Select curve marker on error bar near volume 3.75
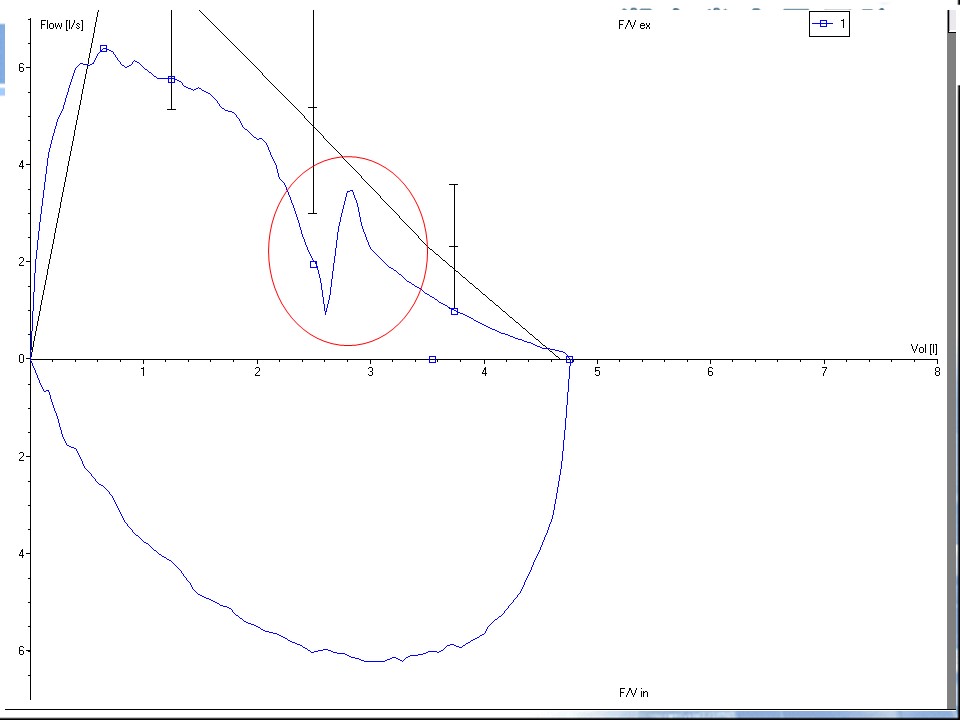Image resolution: width=960 pixels, height=720 pixels. coord(454,311)
